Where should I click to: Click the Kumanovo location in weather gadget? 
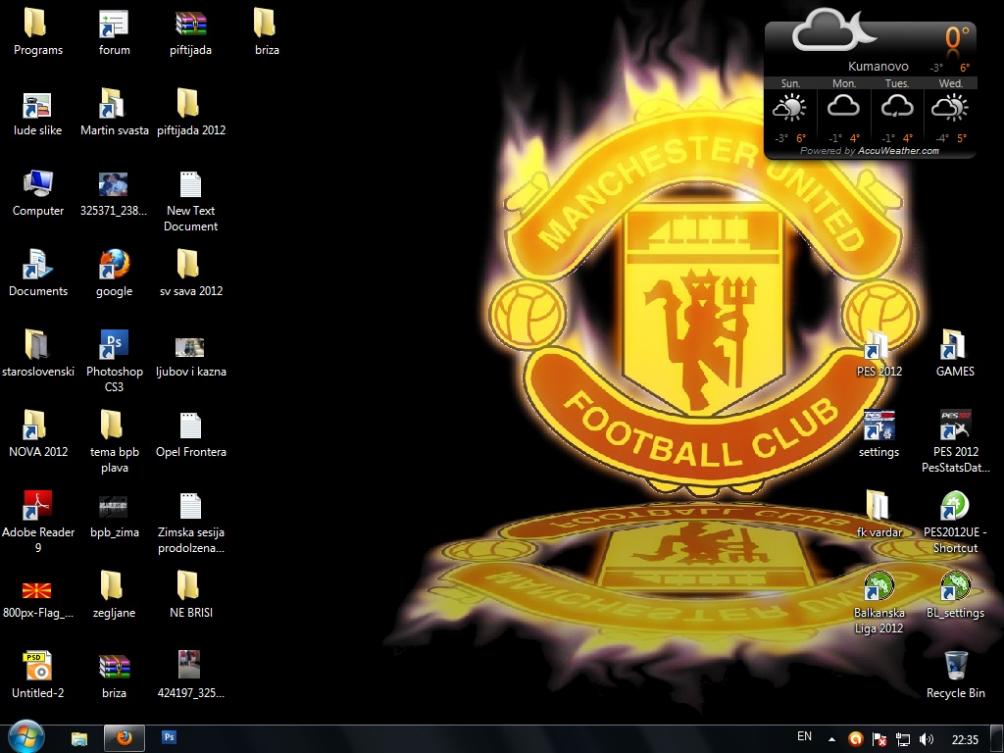[878, 66]
